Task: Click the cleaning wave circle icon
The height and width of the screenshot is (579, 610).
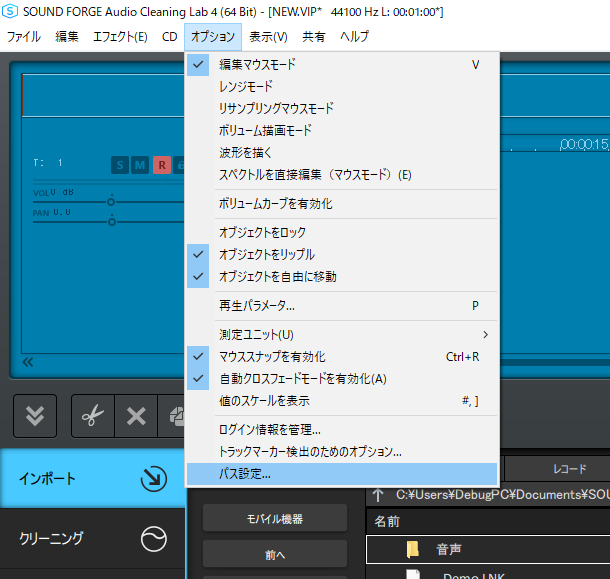Action: (x=154, y=539)
